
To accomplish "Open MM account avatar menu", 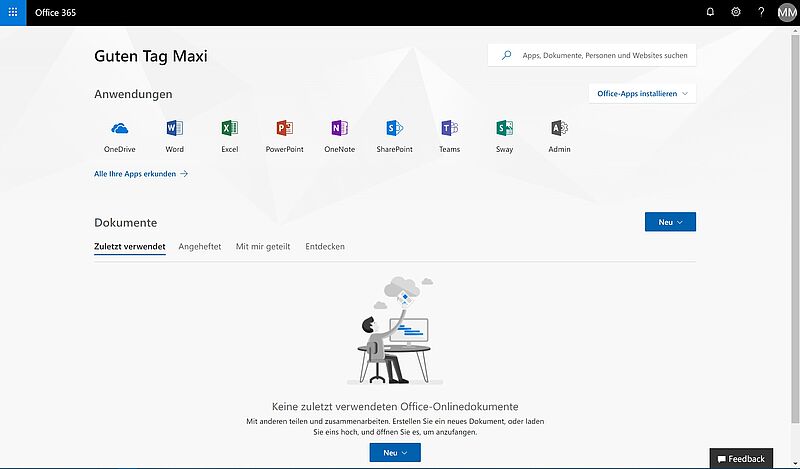I will click(787, 12).
